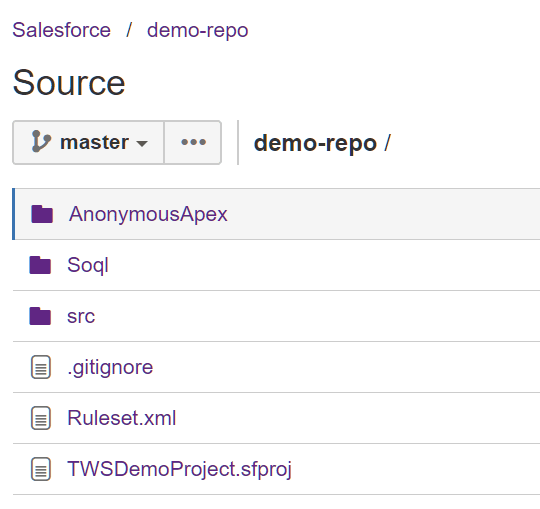540x509 pixels.
Task: Click the AnonymousApex folder icon
Action: [x=42, y=214]
